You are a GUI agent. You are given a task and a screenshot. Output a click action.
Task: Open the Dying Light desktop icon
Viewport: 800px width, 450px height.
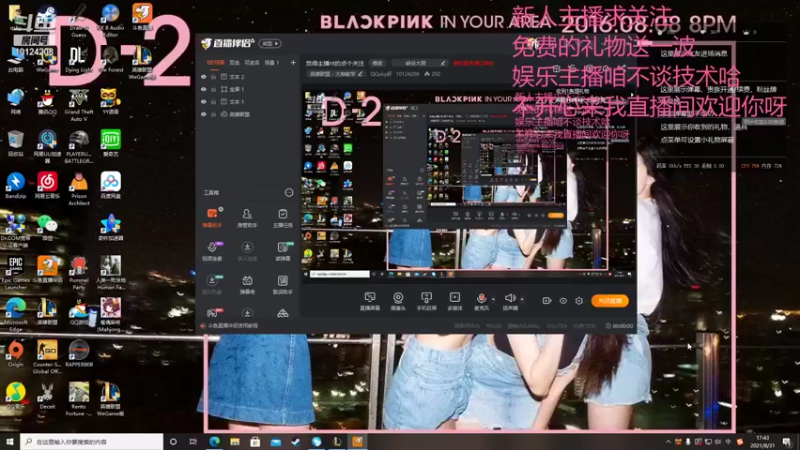pyautogui.click(x=79, y=59)
